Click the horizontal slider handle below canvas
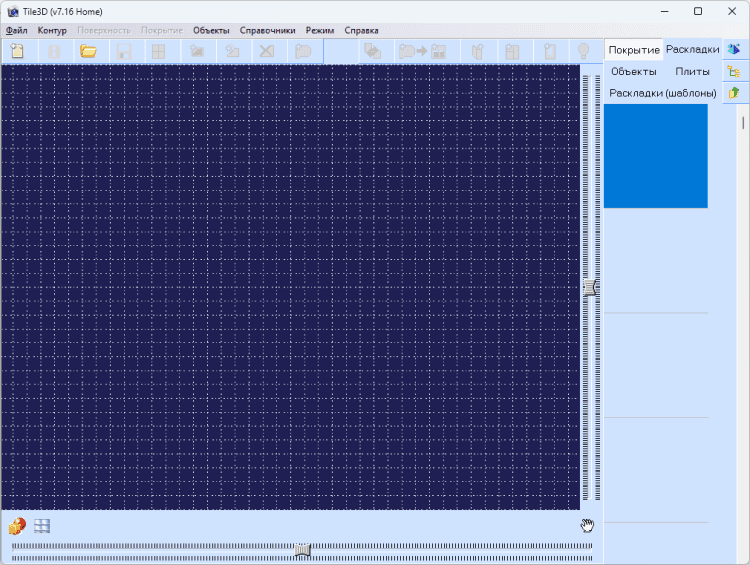 pyautogui.click(x=302, y=550)
